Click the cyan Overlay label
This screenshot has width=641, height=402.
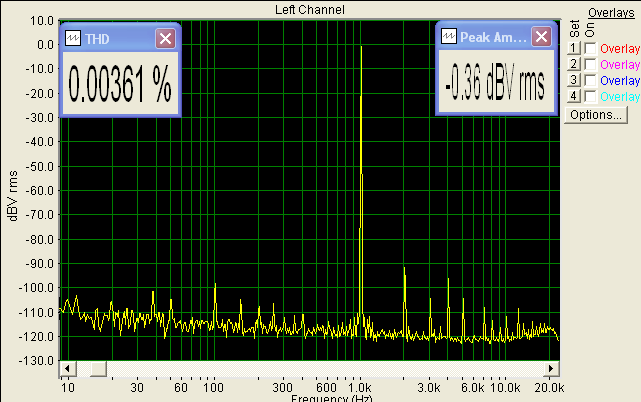click(x=620, y=97)
